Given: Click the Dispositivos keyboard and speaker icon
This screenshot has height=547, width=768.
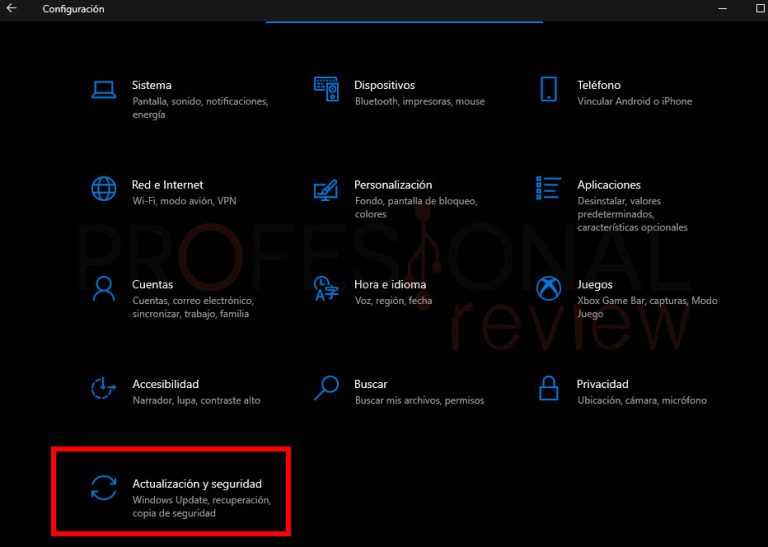Looking at the screenshot, I should click(x=326, y=89).
